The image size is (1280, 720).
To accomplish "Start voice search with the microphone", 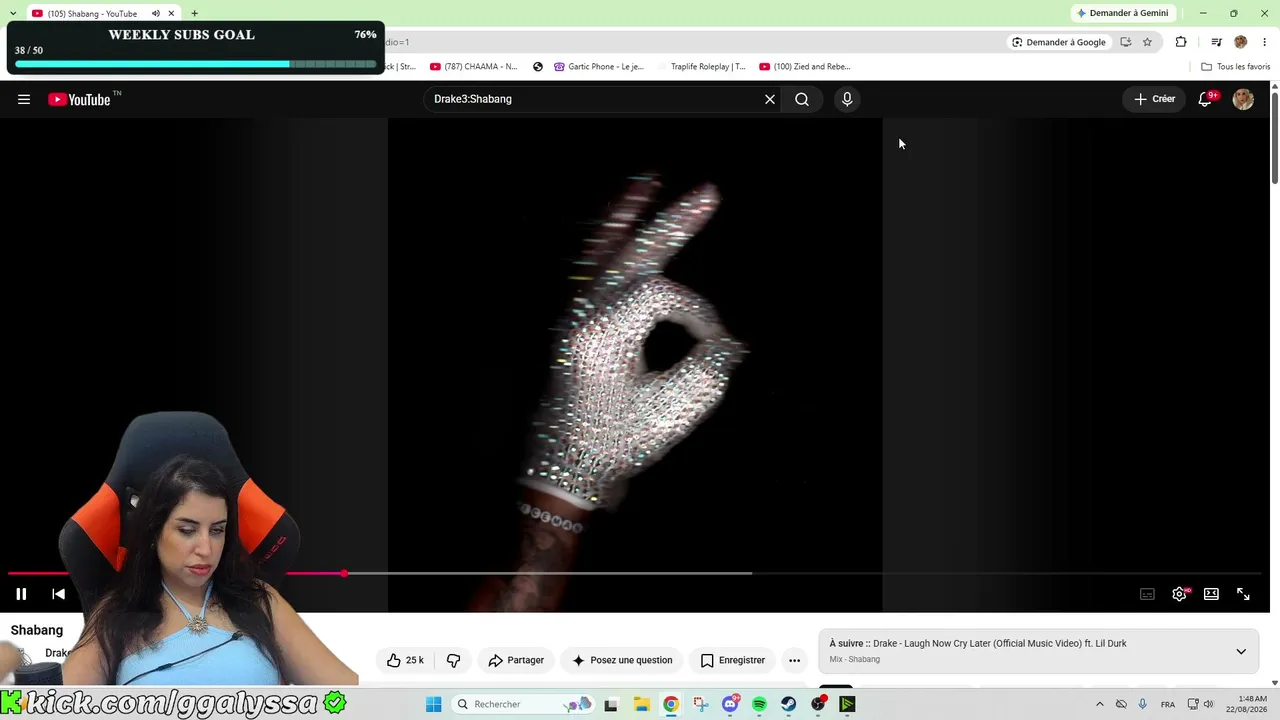I will click(x=847, y=99).
